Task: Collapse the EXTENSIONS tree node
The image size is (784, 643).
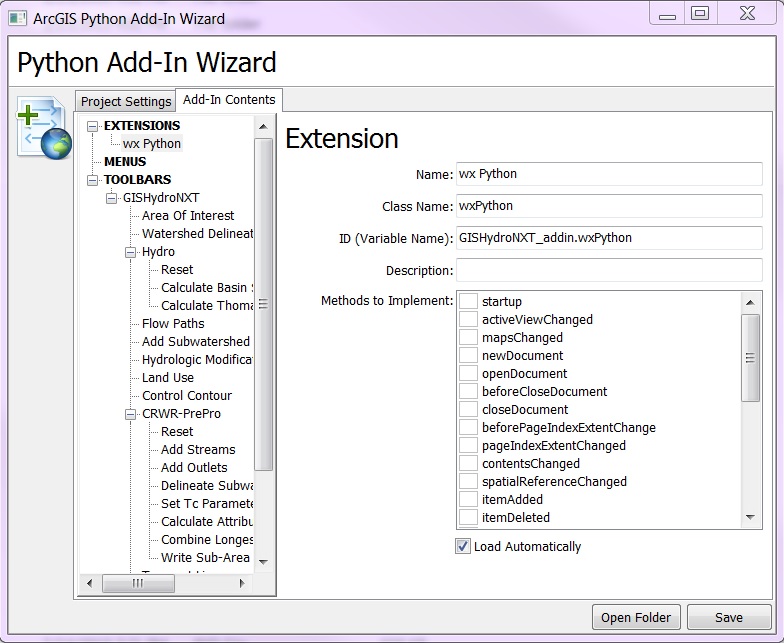Action: [92, 126]
